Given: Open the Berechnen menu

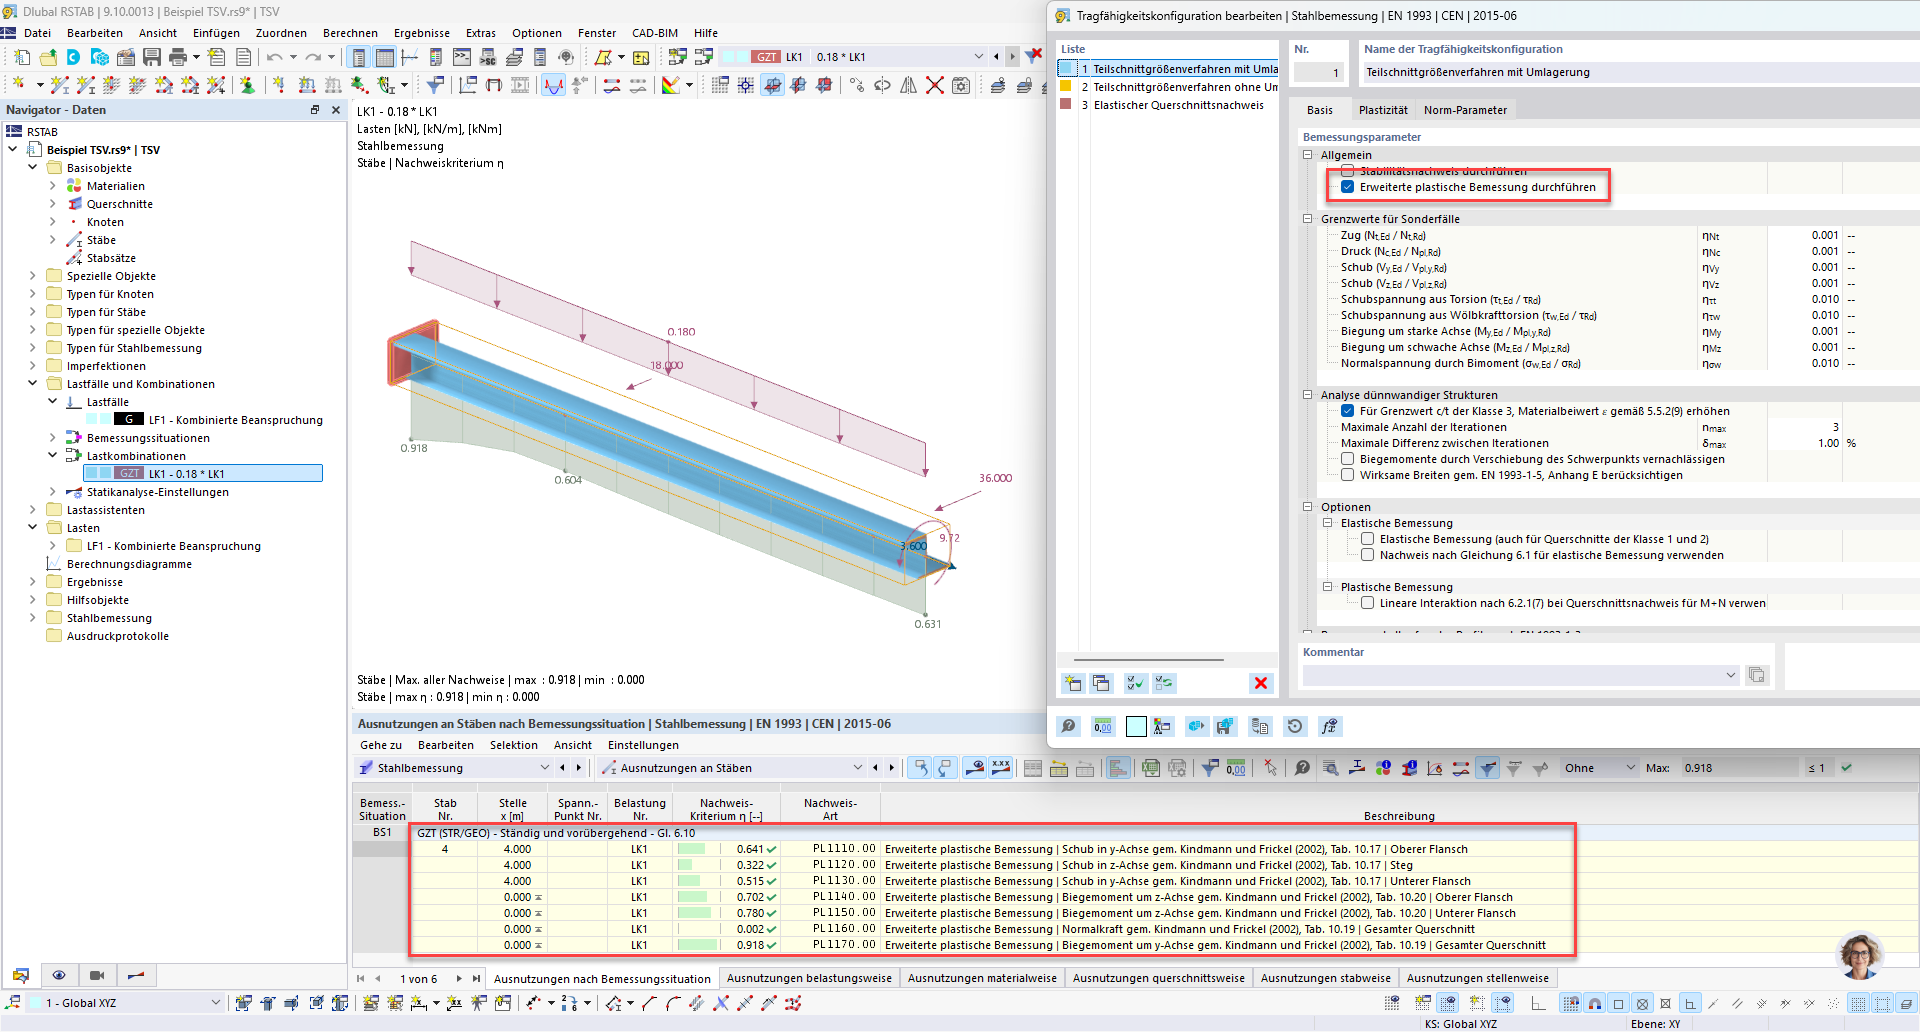Looking at the screenshot, I should tap(350, 33).
